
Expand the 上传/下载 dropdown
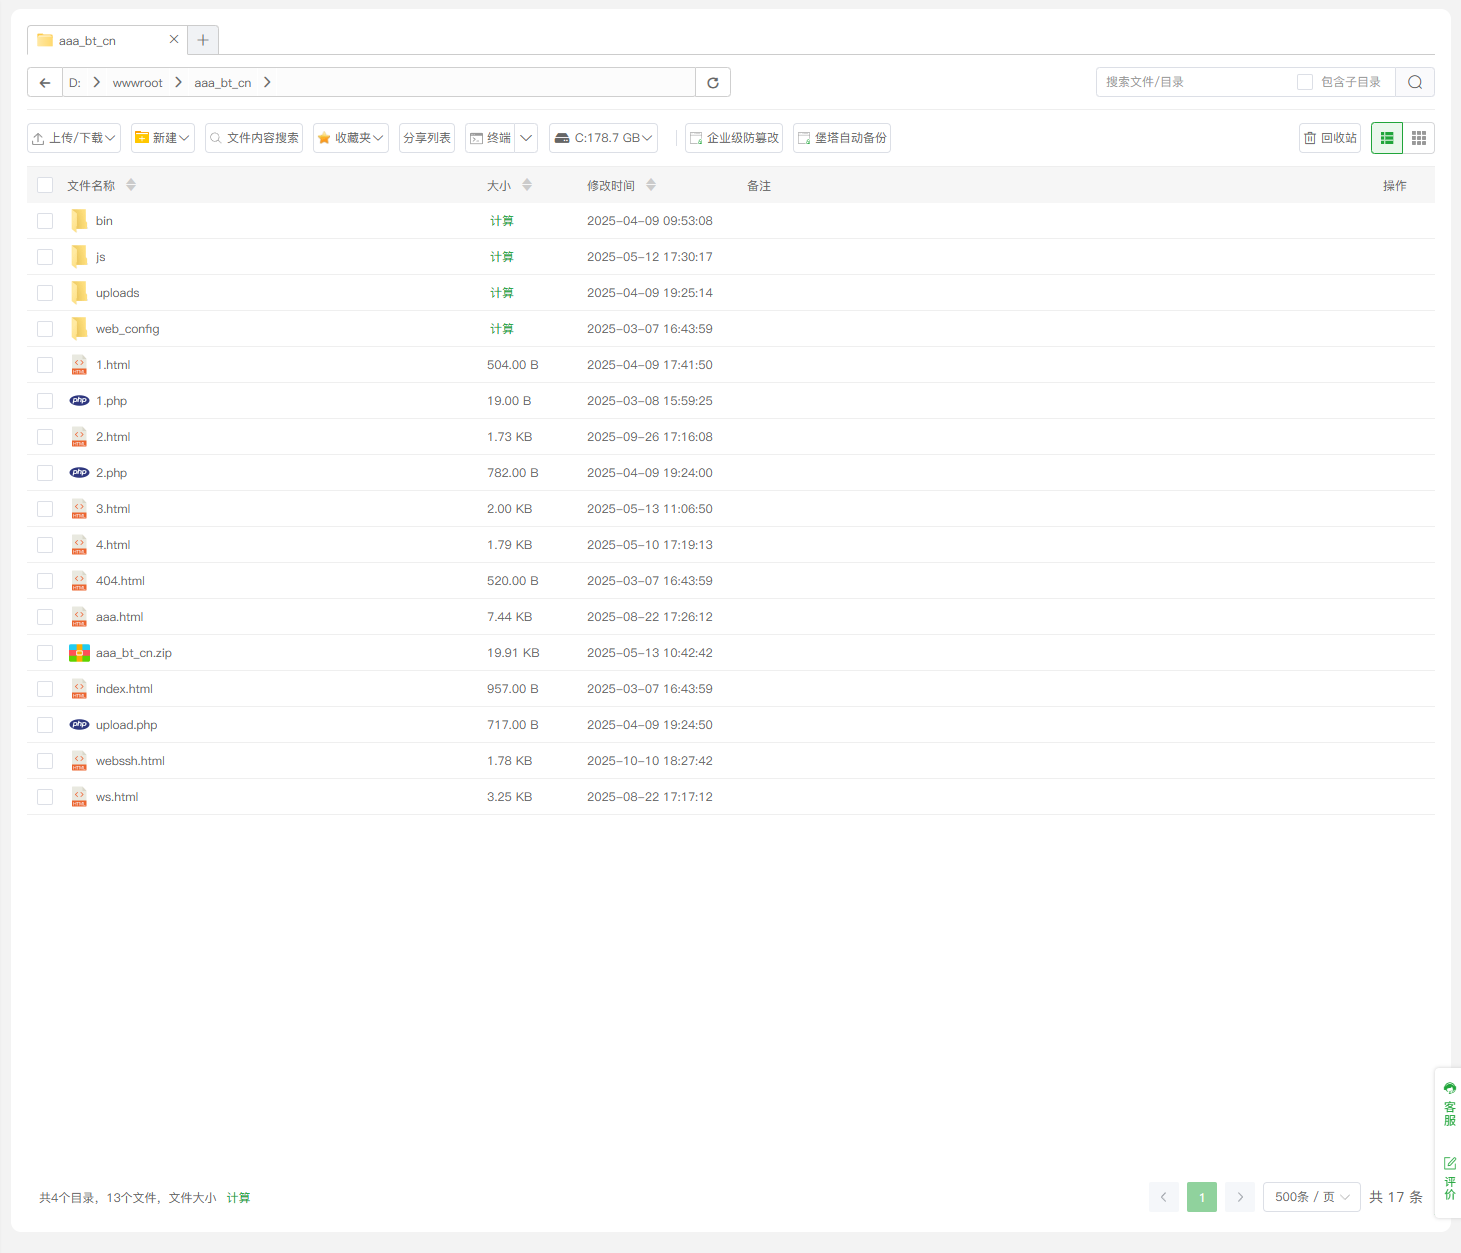tap(74, 138)
